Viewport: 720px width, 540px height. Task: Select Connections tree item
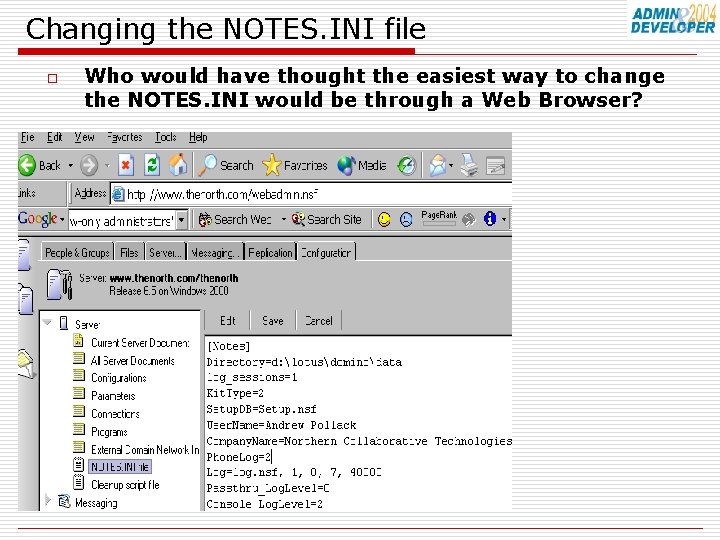(115, 414)
